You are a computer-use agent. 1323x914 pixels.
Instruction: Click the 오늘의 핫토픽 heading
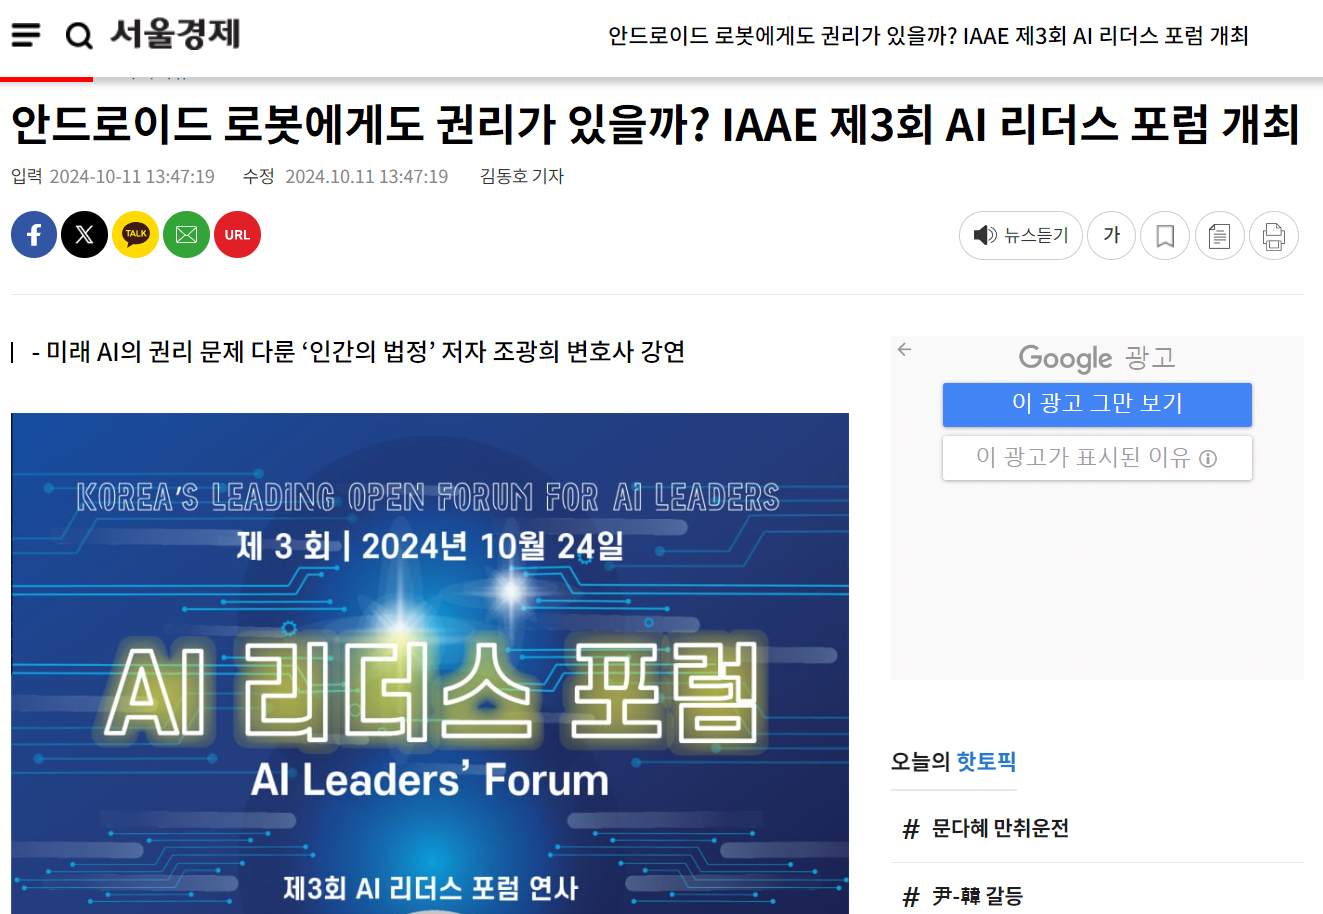pos(953,762)
